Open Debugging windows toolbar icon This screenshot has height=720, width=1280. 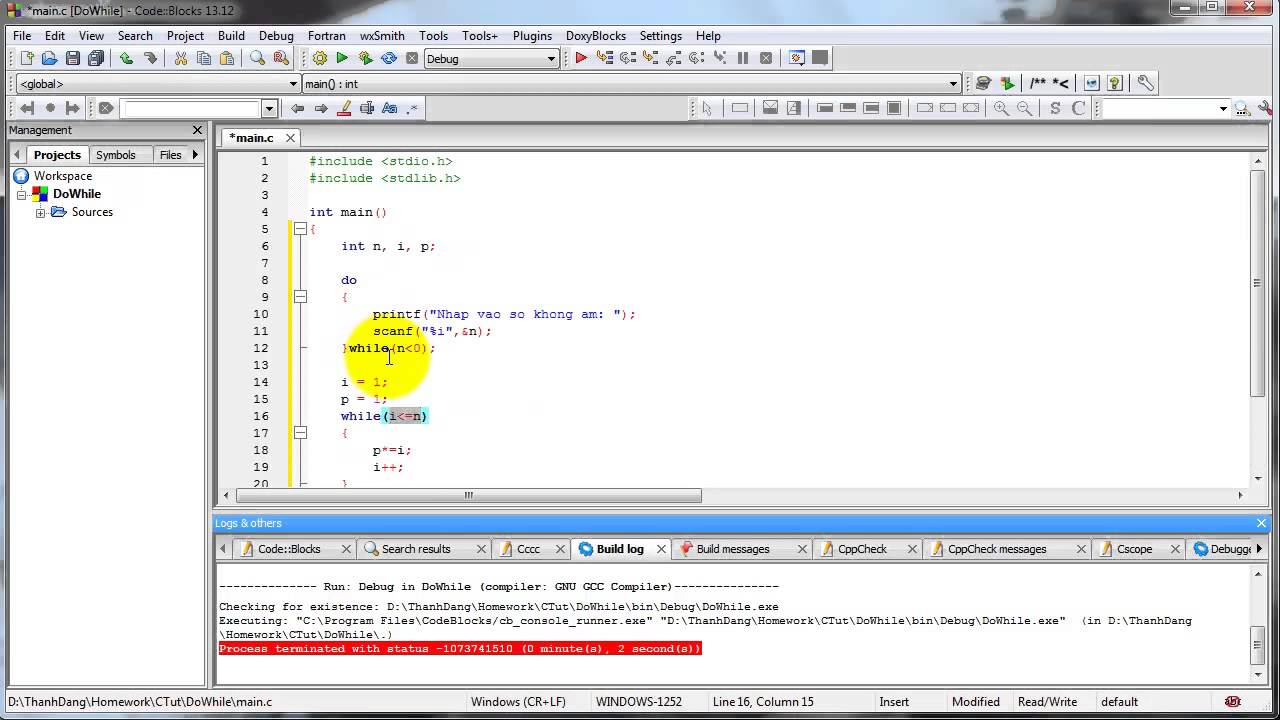pos(797,58)
